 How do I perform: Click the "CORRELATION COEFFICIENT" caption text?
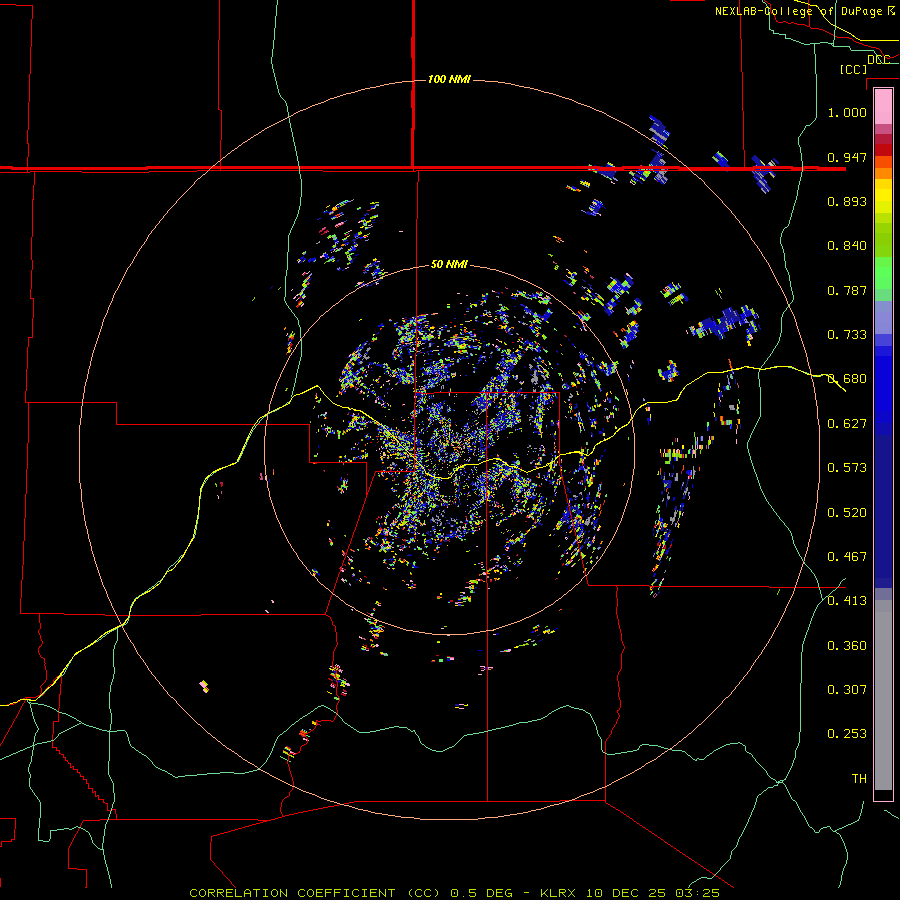pos(292,893)
